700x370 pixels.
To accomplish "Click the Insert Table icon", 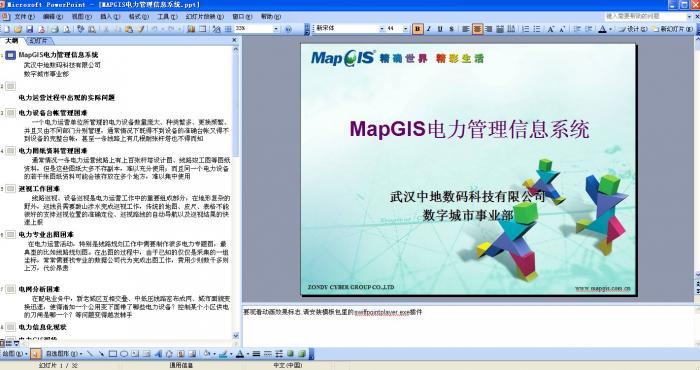I will (202, 29).
